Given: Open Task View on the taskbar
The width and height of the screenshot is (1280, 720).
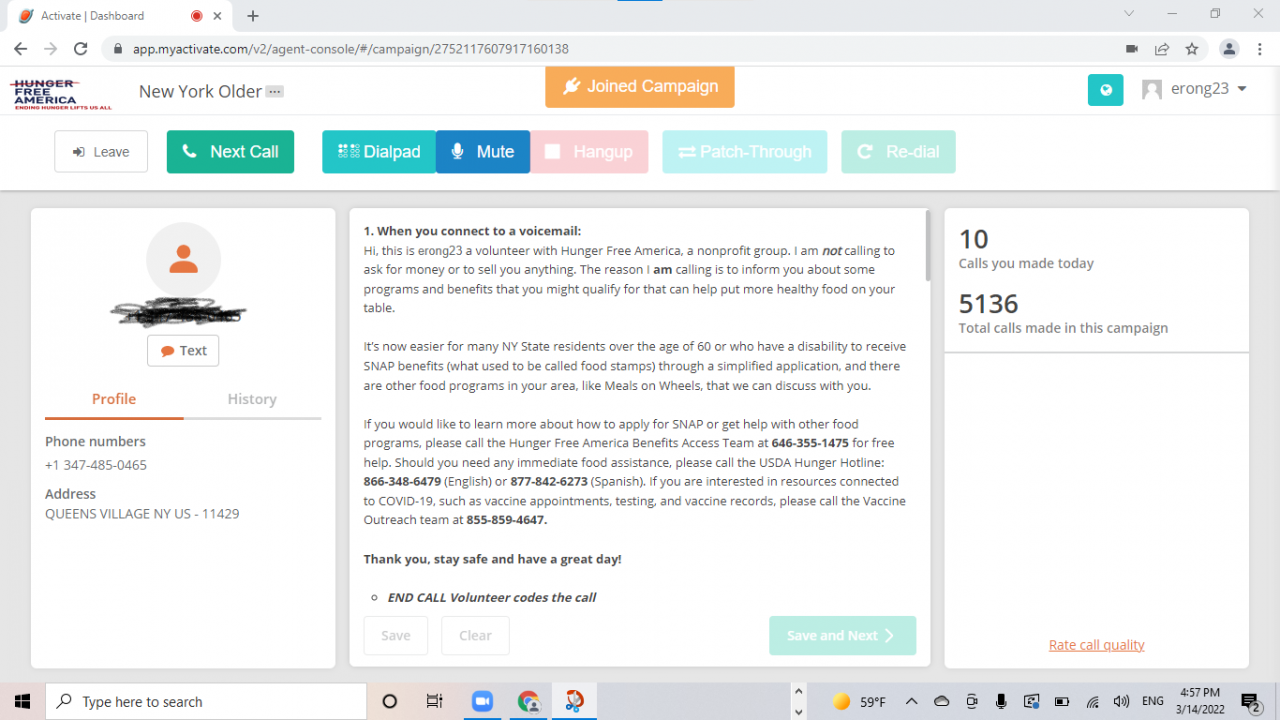Looking at the screenshot, I should (x=434, y=701).
